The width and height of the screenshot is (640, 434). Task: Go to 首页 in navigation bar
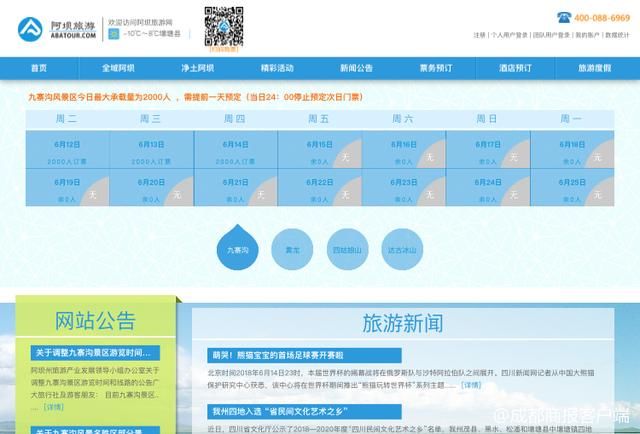click(x=39, y=68)
